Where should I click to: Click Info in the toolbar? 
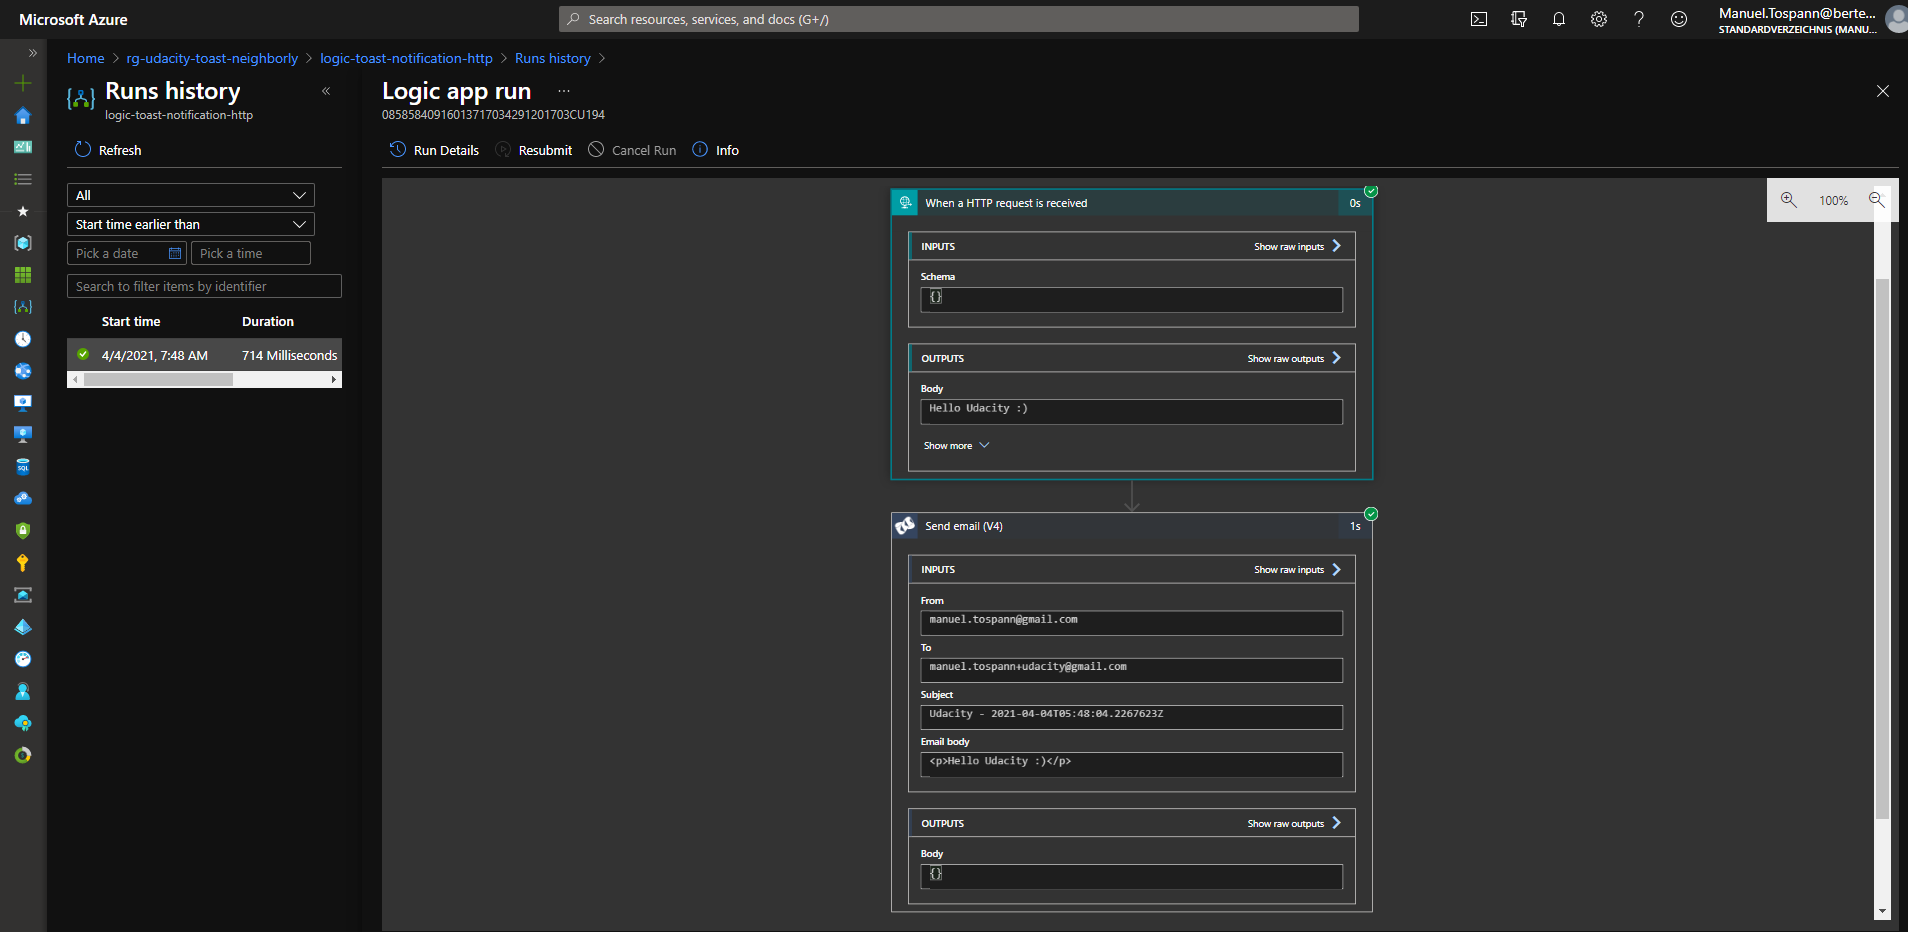tap(715, 150)
